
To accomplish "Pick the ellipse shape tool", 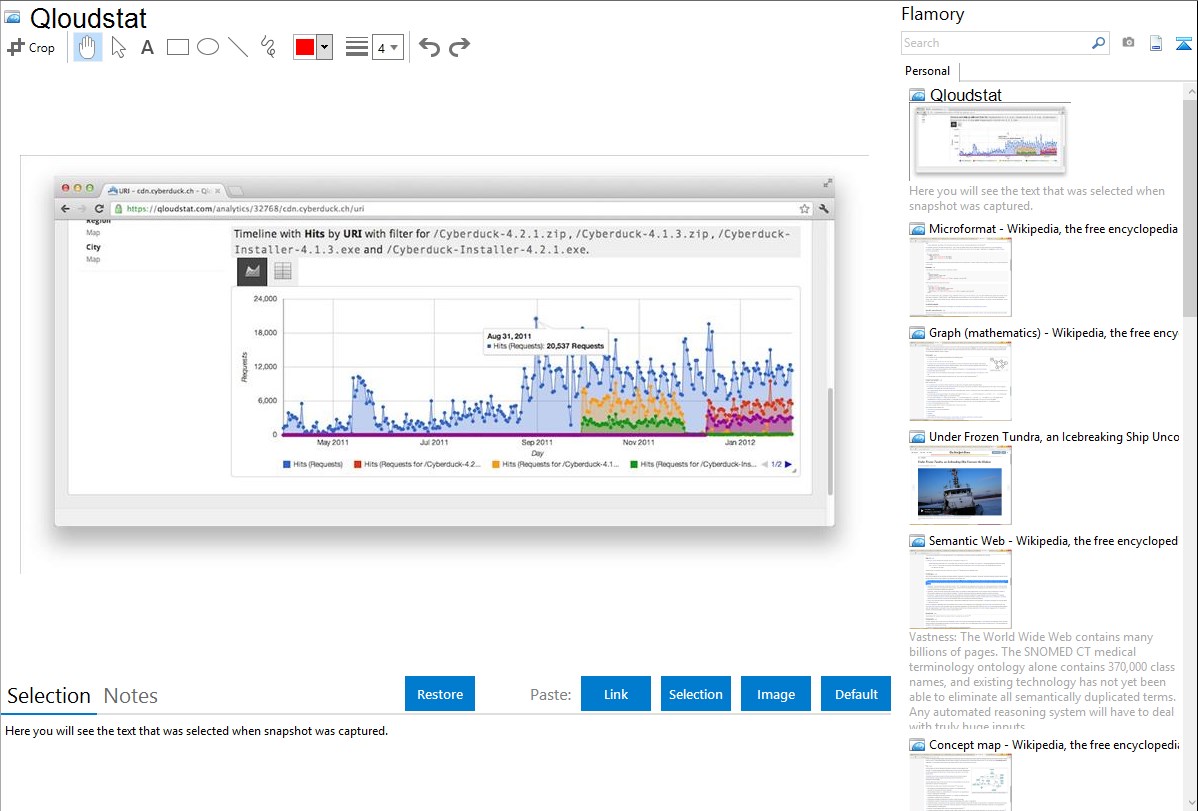I will [x=208, y=47].
